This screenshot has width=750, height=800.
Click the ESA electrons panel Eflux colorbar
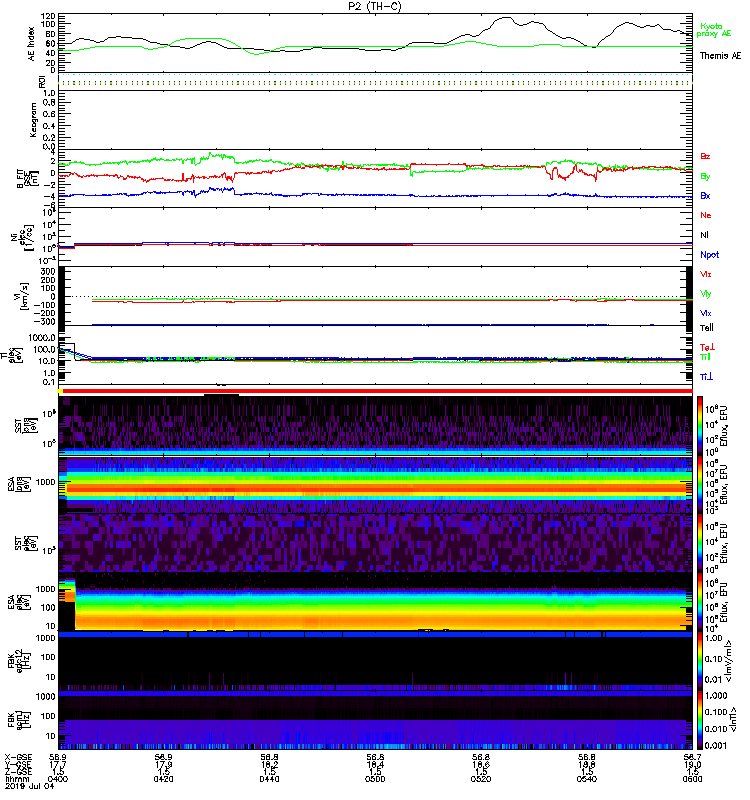[x=700, y=602]
